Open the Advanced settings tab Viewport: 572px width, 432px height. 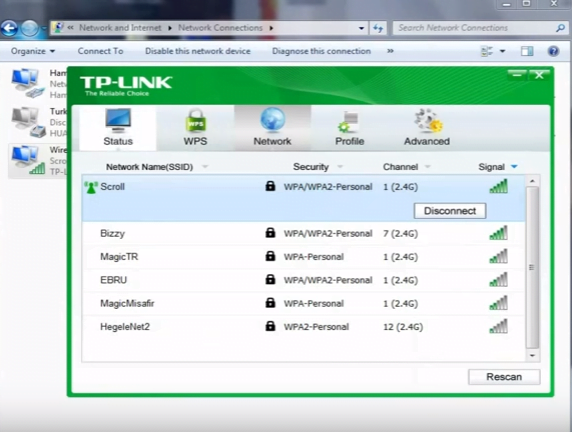(x=427, y=128)
